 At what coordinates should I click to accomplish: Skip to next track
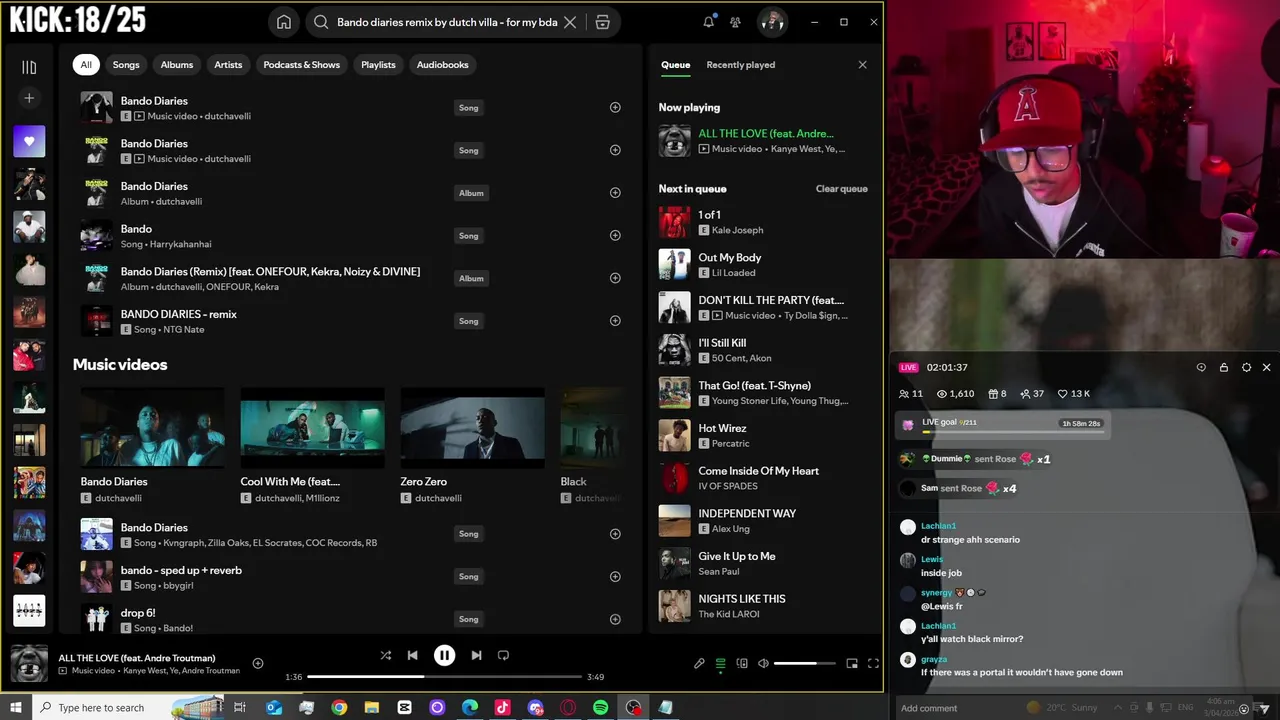[476, 655]
